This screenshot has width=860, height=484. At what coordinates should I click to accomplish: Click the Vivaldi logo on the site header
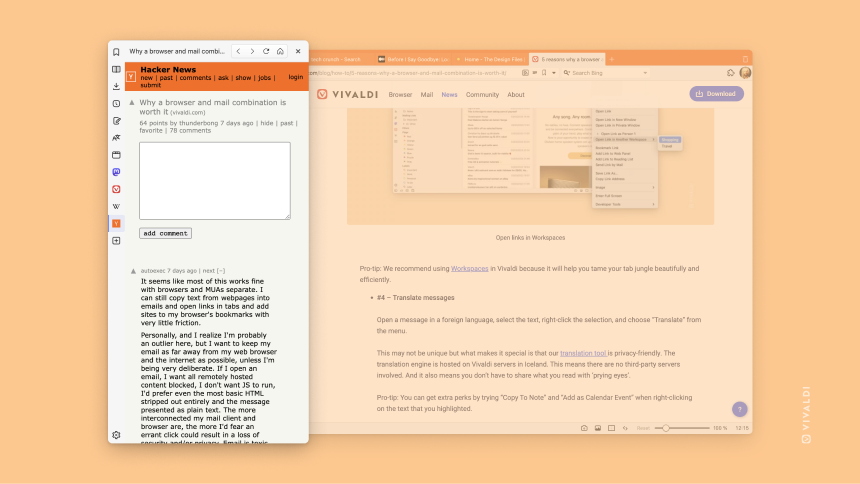pyautogui.click(x=348, y=94)
